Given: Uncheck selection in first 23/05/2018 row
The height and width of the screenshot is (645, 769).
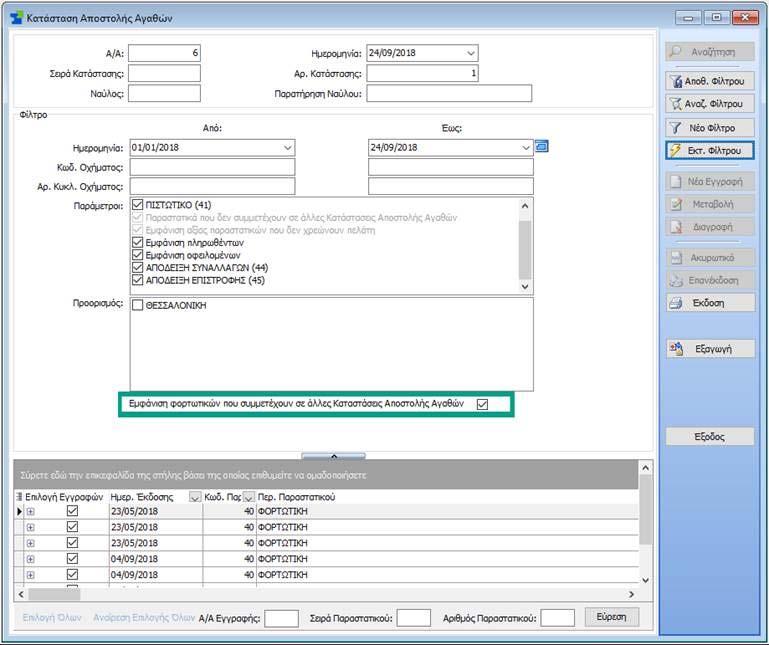Looking at the screenshot, I should click(x=72, y=511).
